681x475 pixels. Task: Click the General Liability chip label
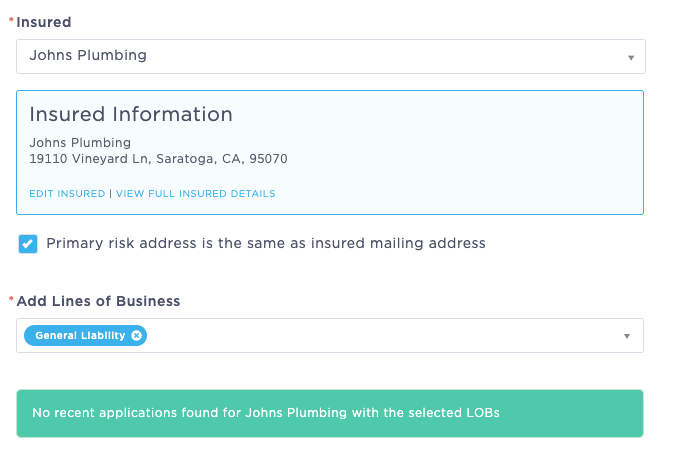80,336
